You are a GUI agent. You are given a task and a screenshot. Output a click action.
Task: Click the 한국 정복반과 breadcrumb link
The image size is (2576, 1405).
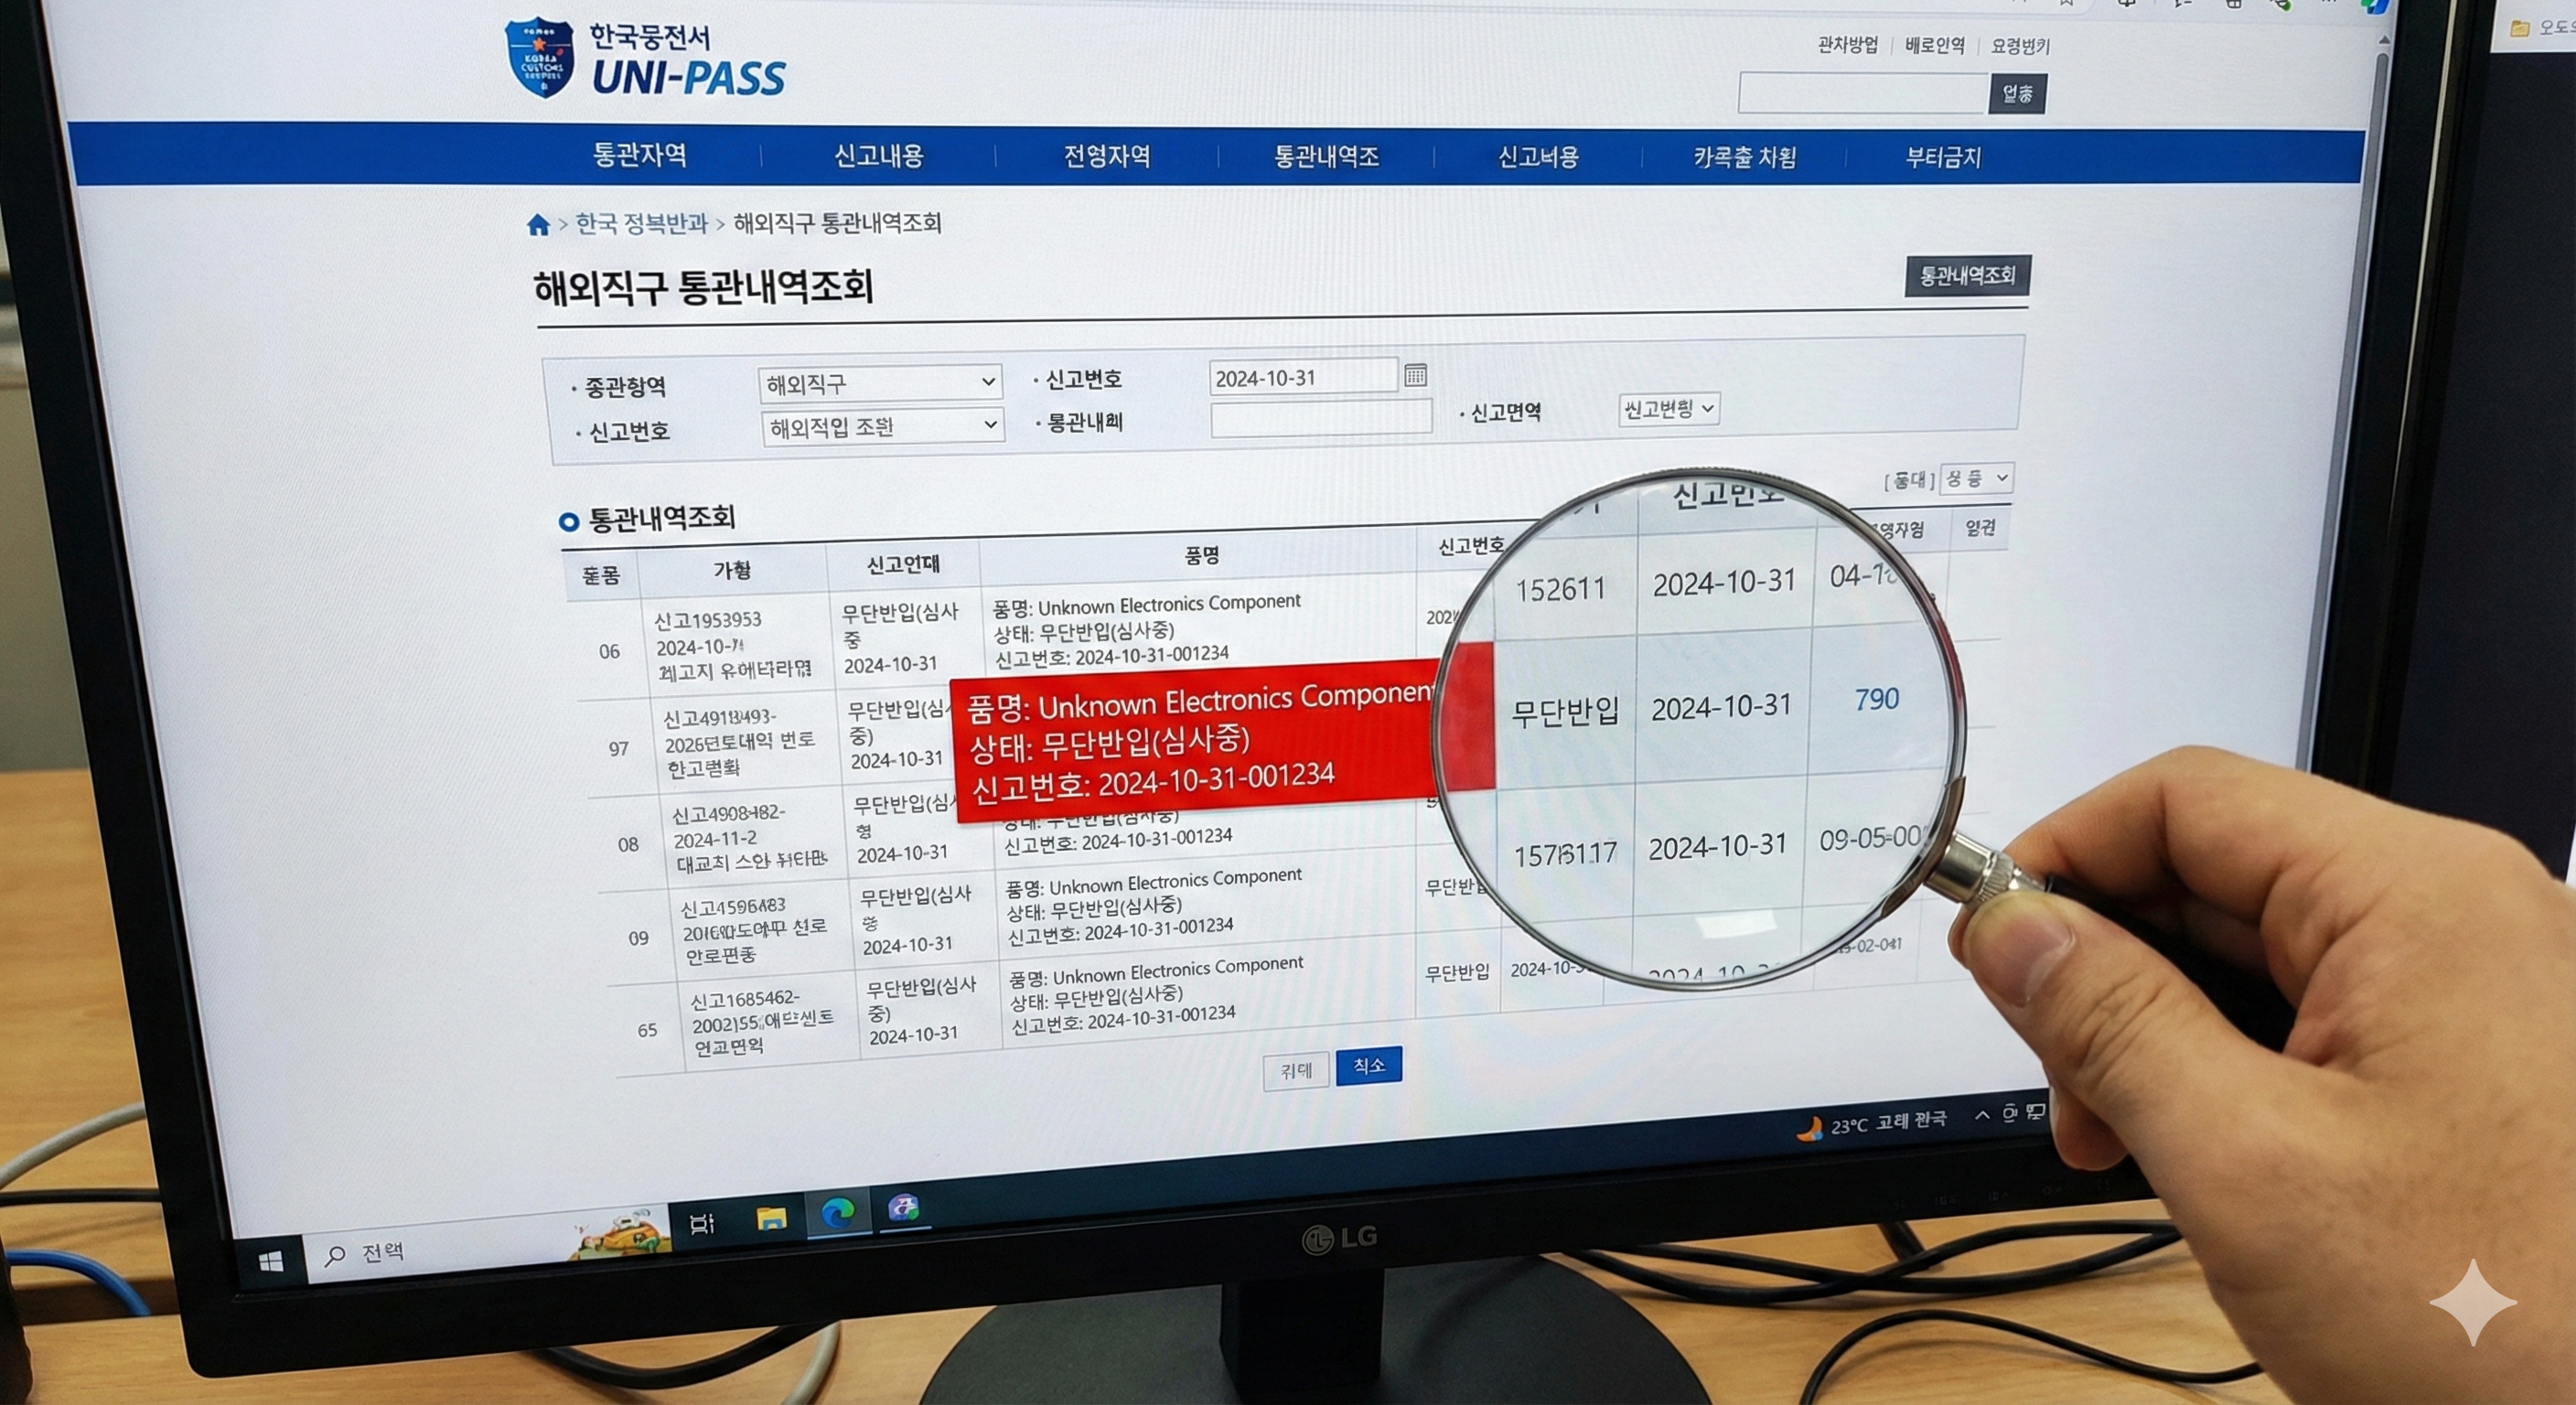pos(641,224)
